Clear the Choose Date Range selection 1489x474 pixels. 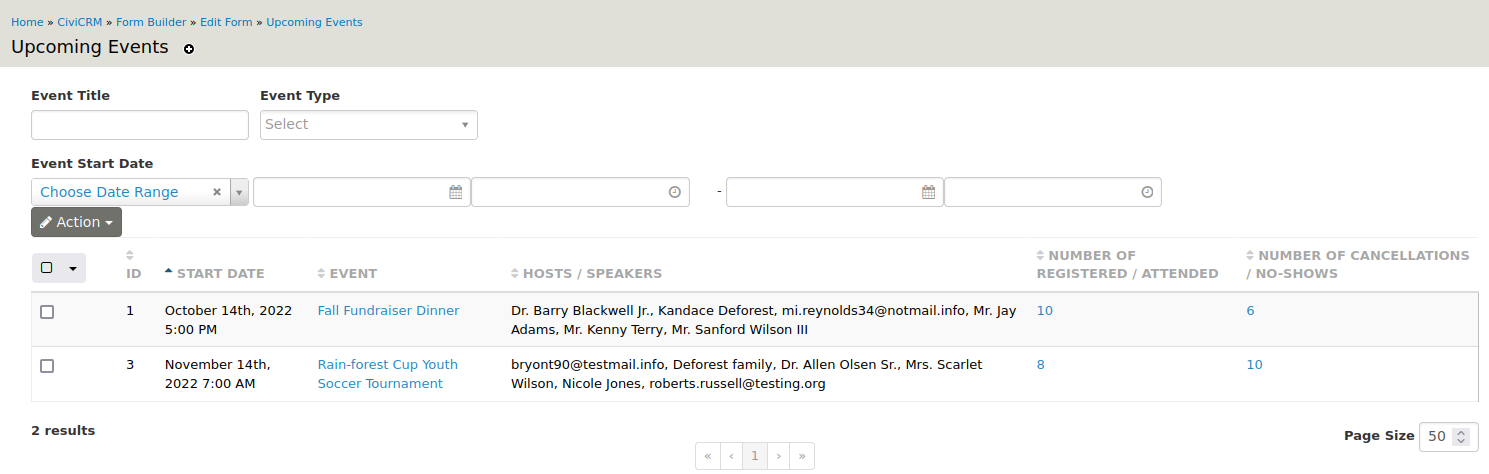216,192
